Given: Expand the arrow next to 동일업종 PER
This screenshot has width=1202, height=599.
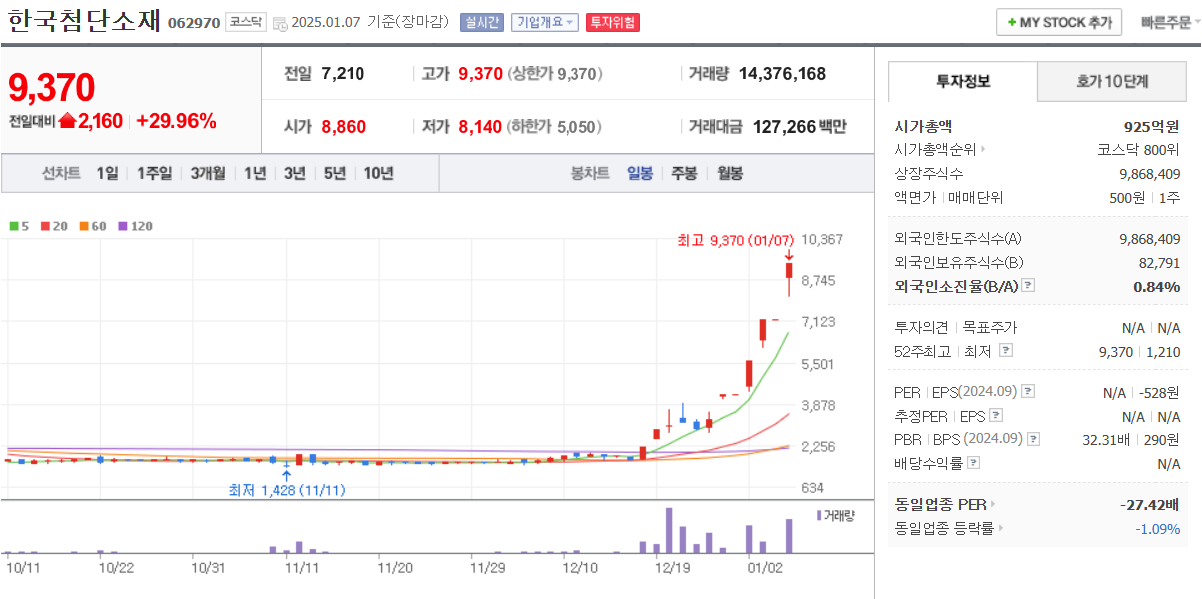Looking at the screenshot, I should tap(994, 504).
